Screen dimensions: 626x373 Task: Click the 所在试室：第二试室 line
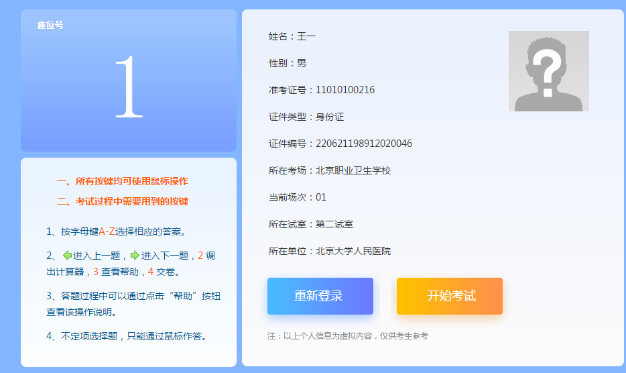tap(311, 224)
